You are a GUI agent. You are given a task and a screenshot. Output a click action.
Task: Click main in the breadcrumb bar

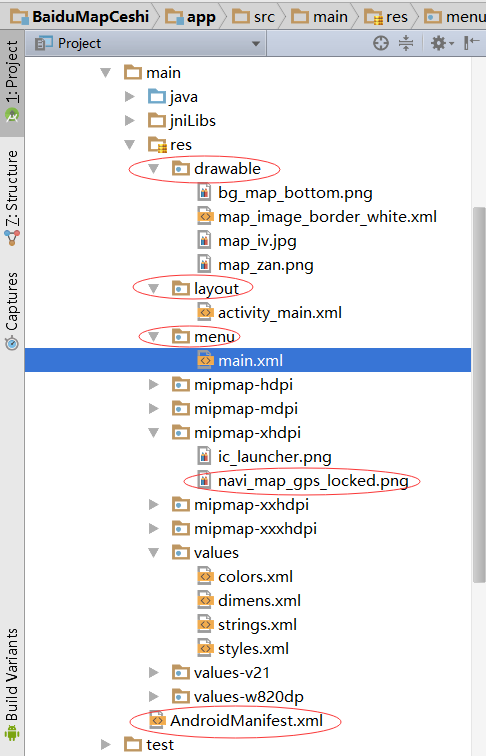coord(320,17)
